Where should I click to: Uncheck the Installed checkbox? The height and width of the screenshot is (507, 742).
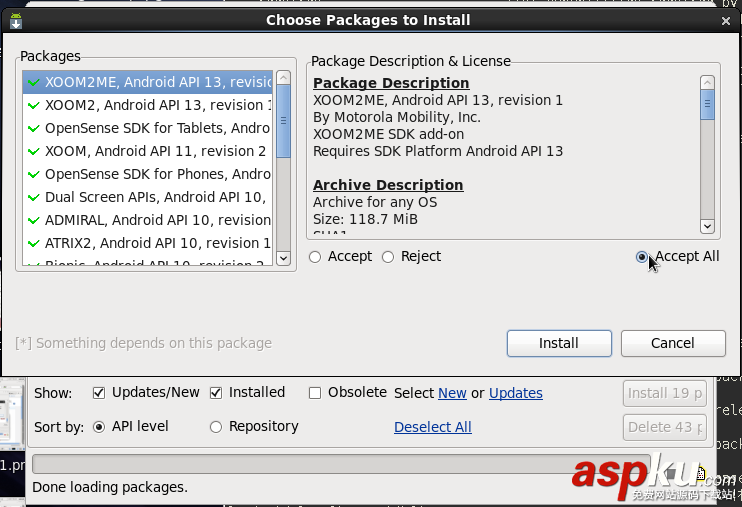tap(216, 393)
